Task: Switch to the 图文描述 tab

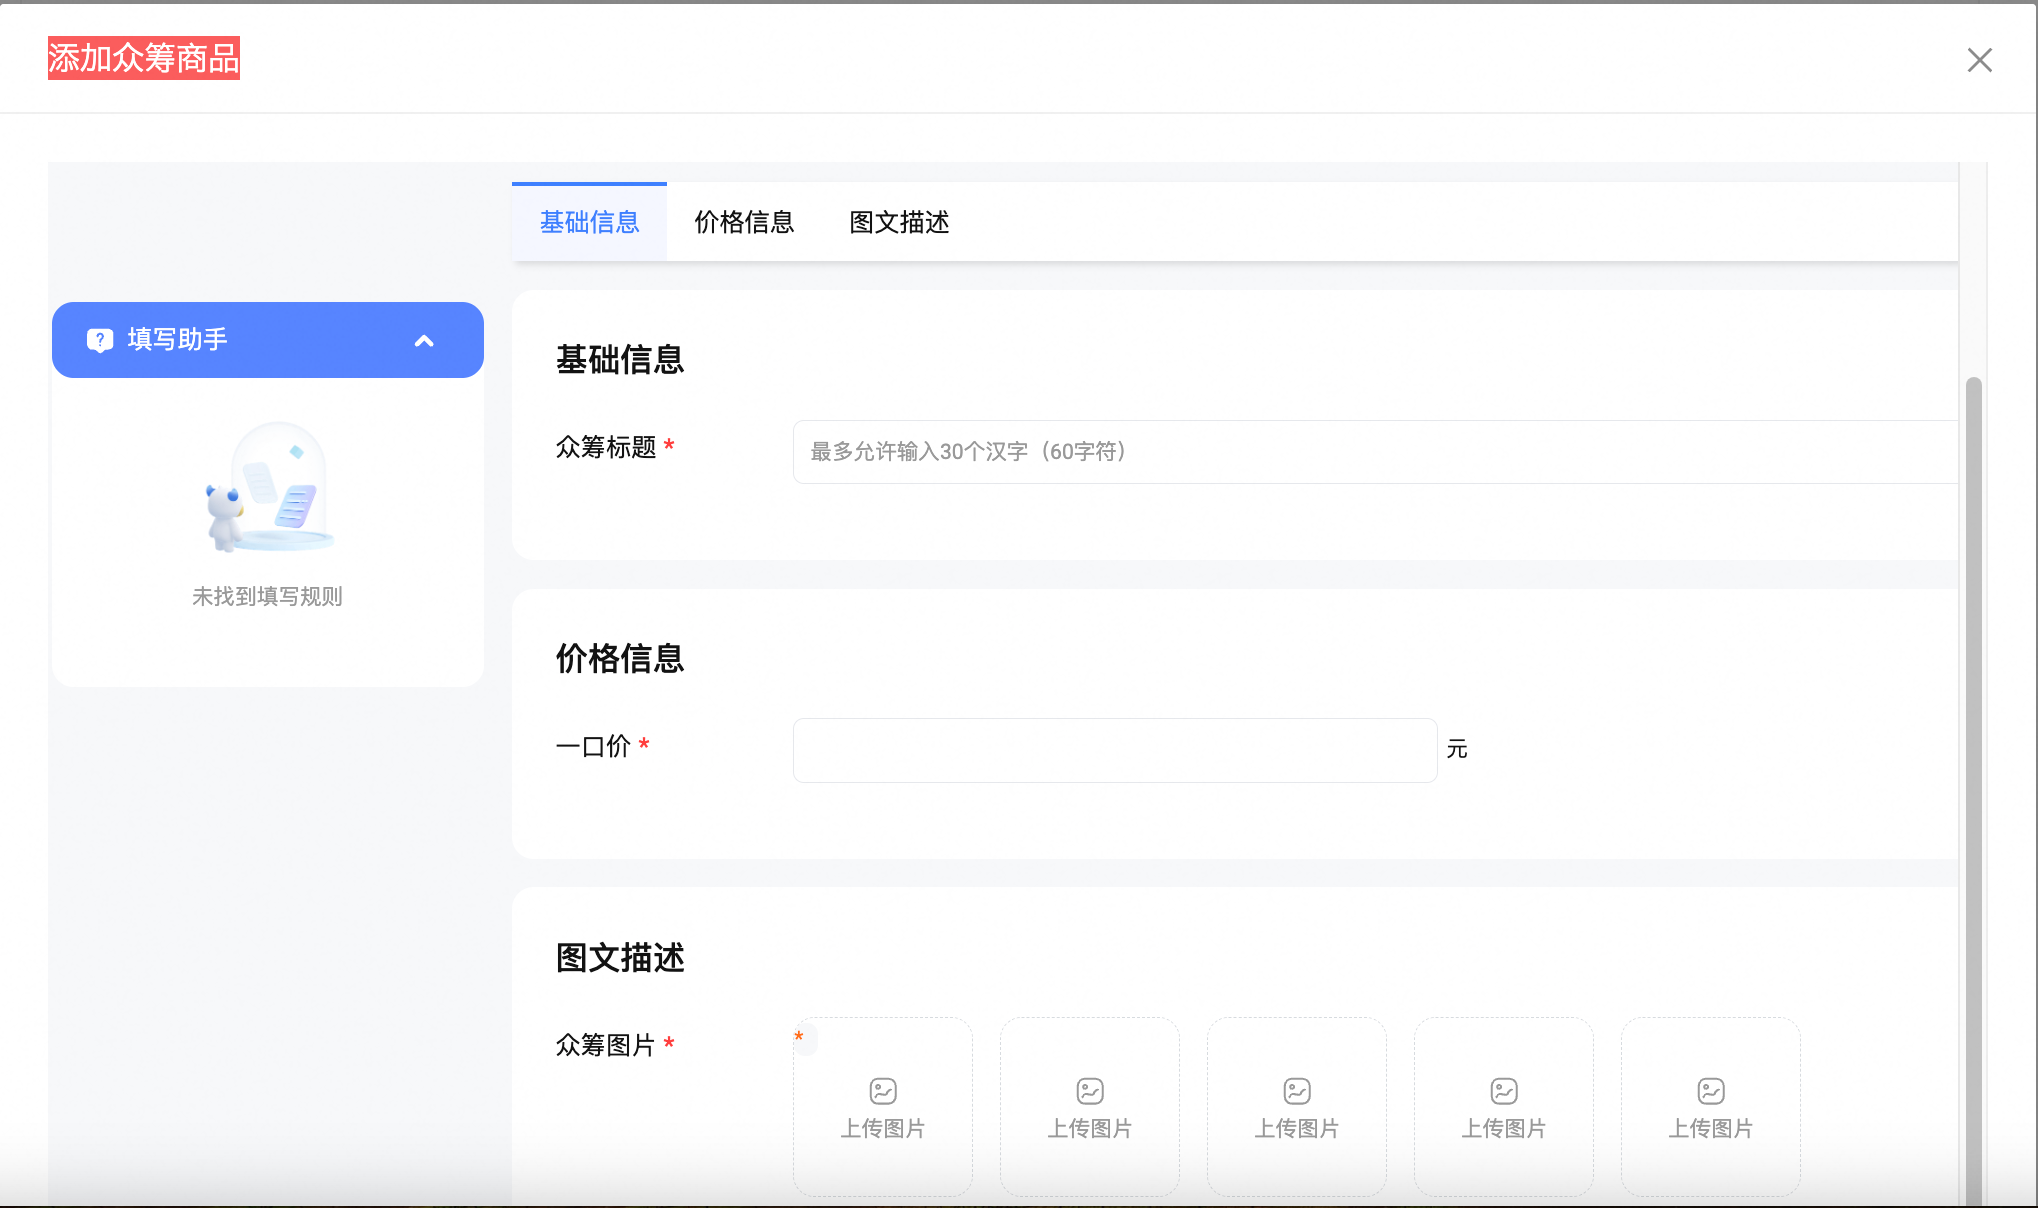Action: (x=898, y=222)
